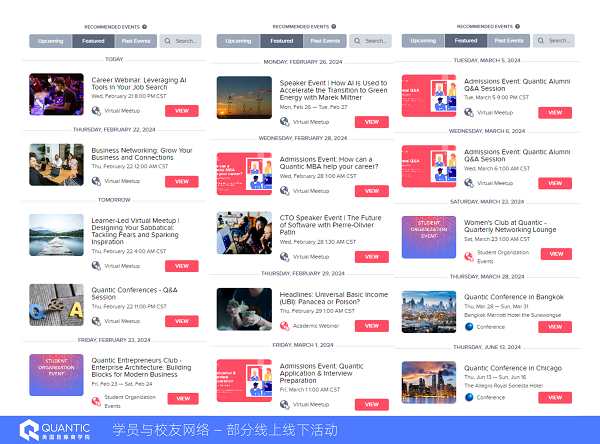Click VIEW for Application & Interview Preparation event

372,405
